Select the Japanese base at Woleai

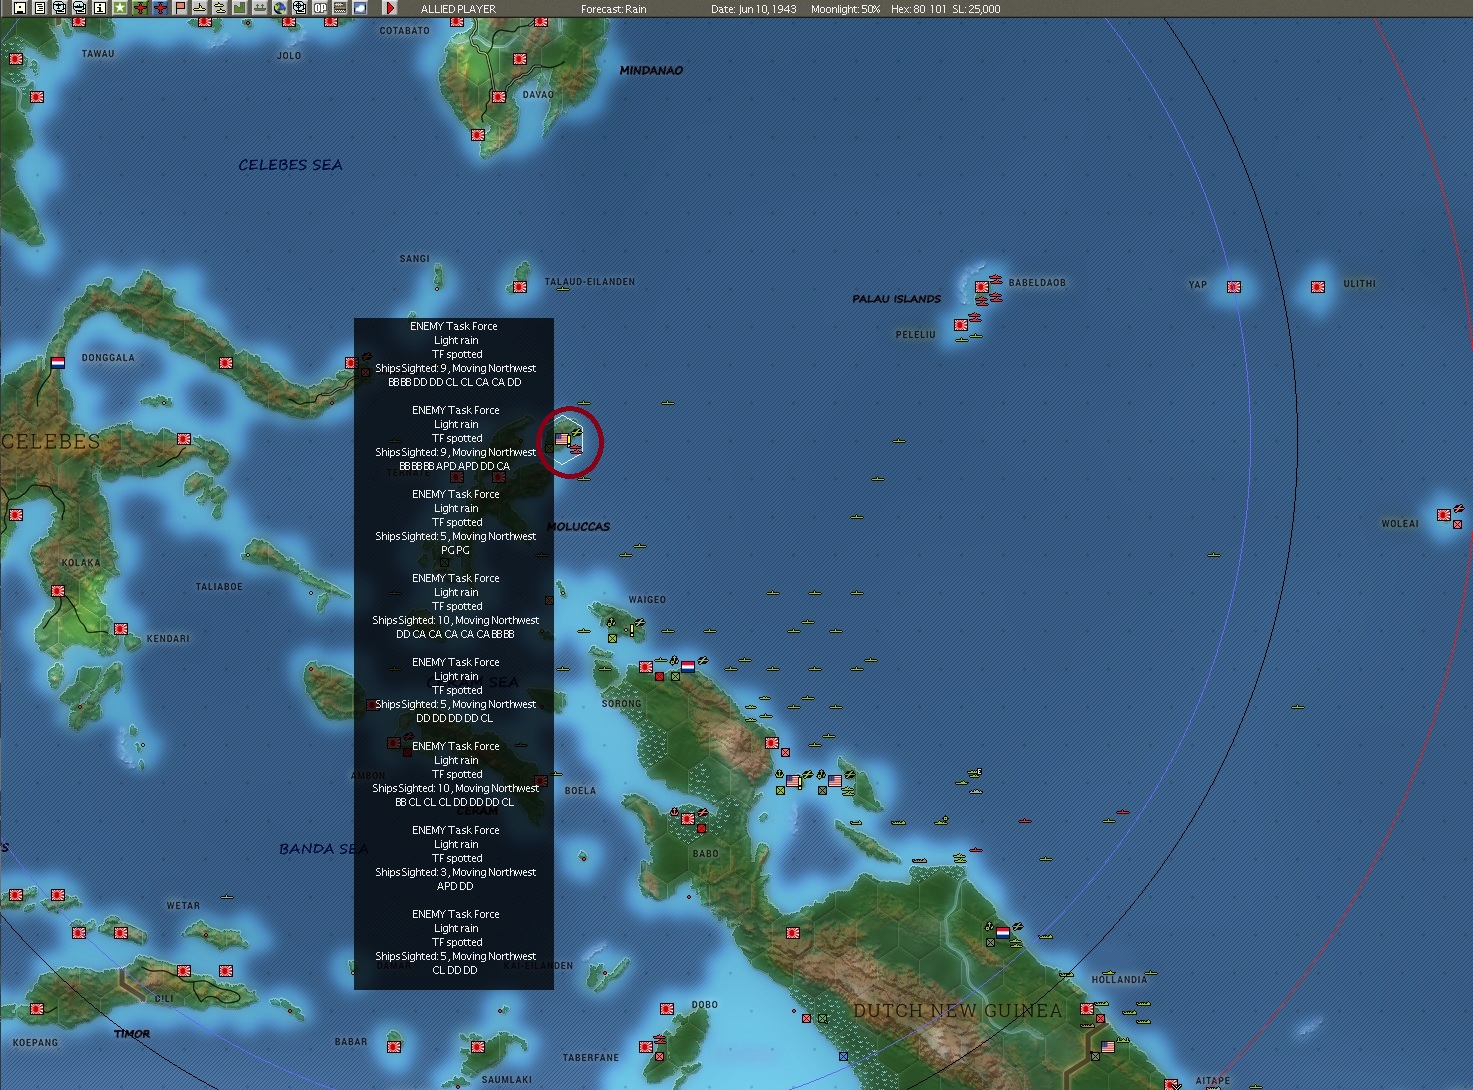[x=1444, y=515]
